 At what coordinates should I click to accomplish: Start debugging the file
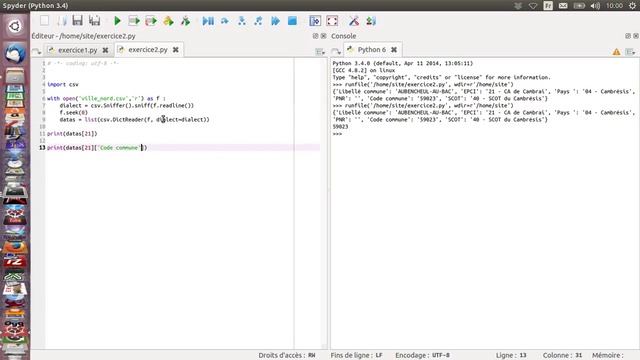tap(208, 21)
